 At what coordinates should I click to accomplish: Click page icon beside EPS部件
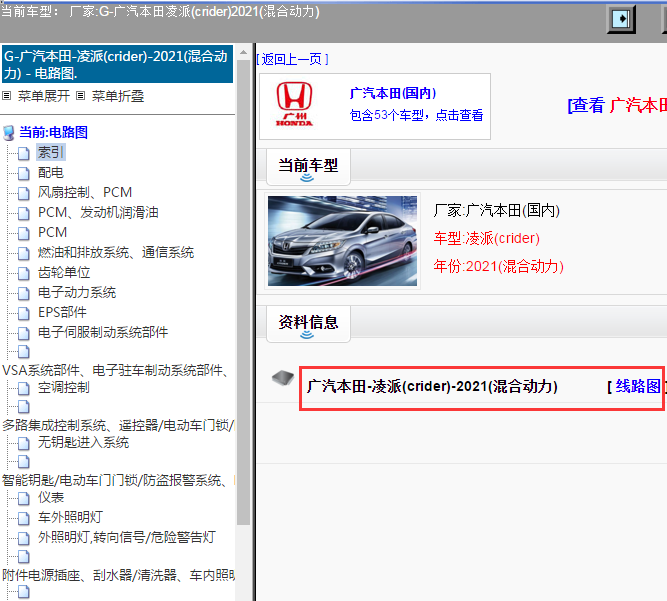point(24,313)
